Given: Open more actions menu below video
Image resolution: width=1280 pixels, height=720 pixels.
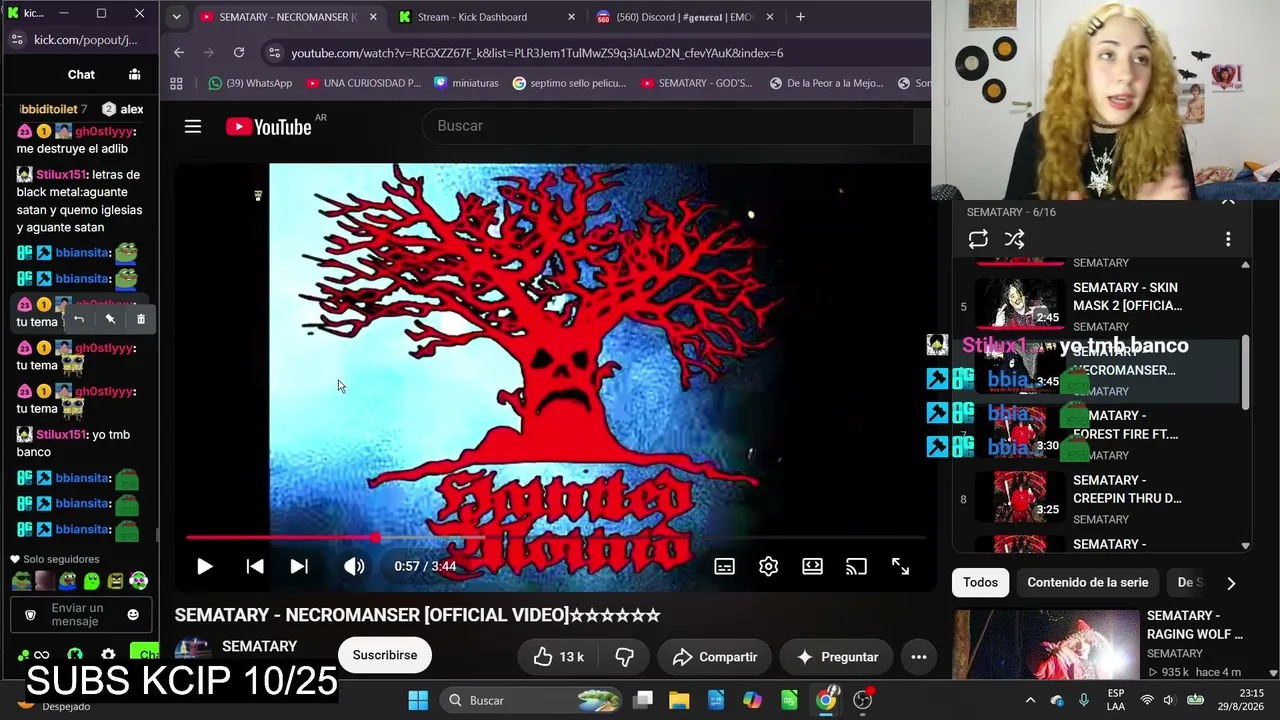Looking at the screenshot, I should click(919, 657).
